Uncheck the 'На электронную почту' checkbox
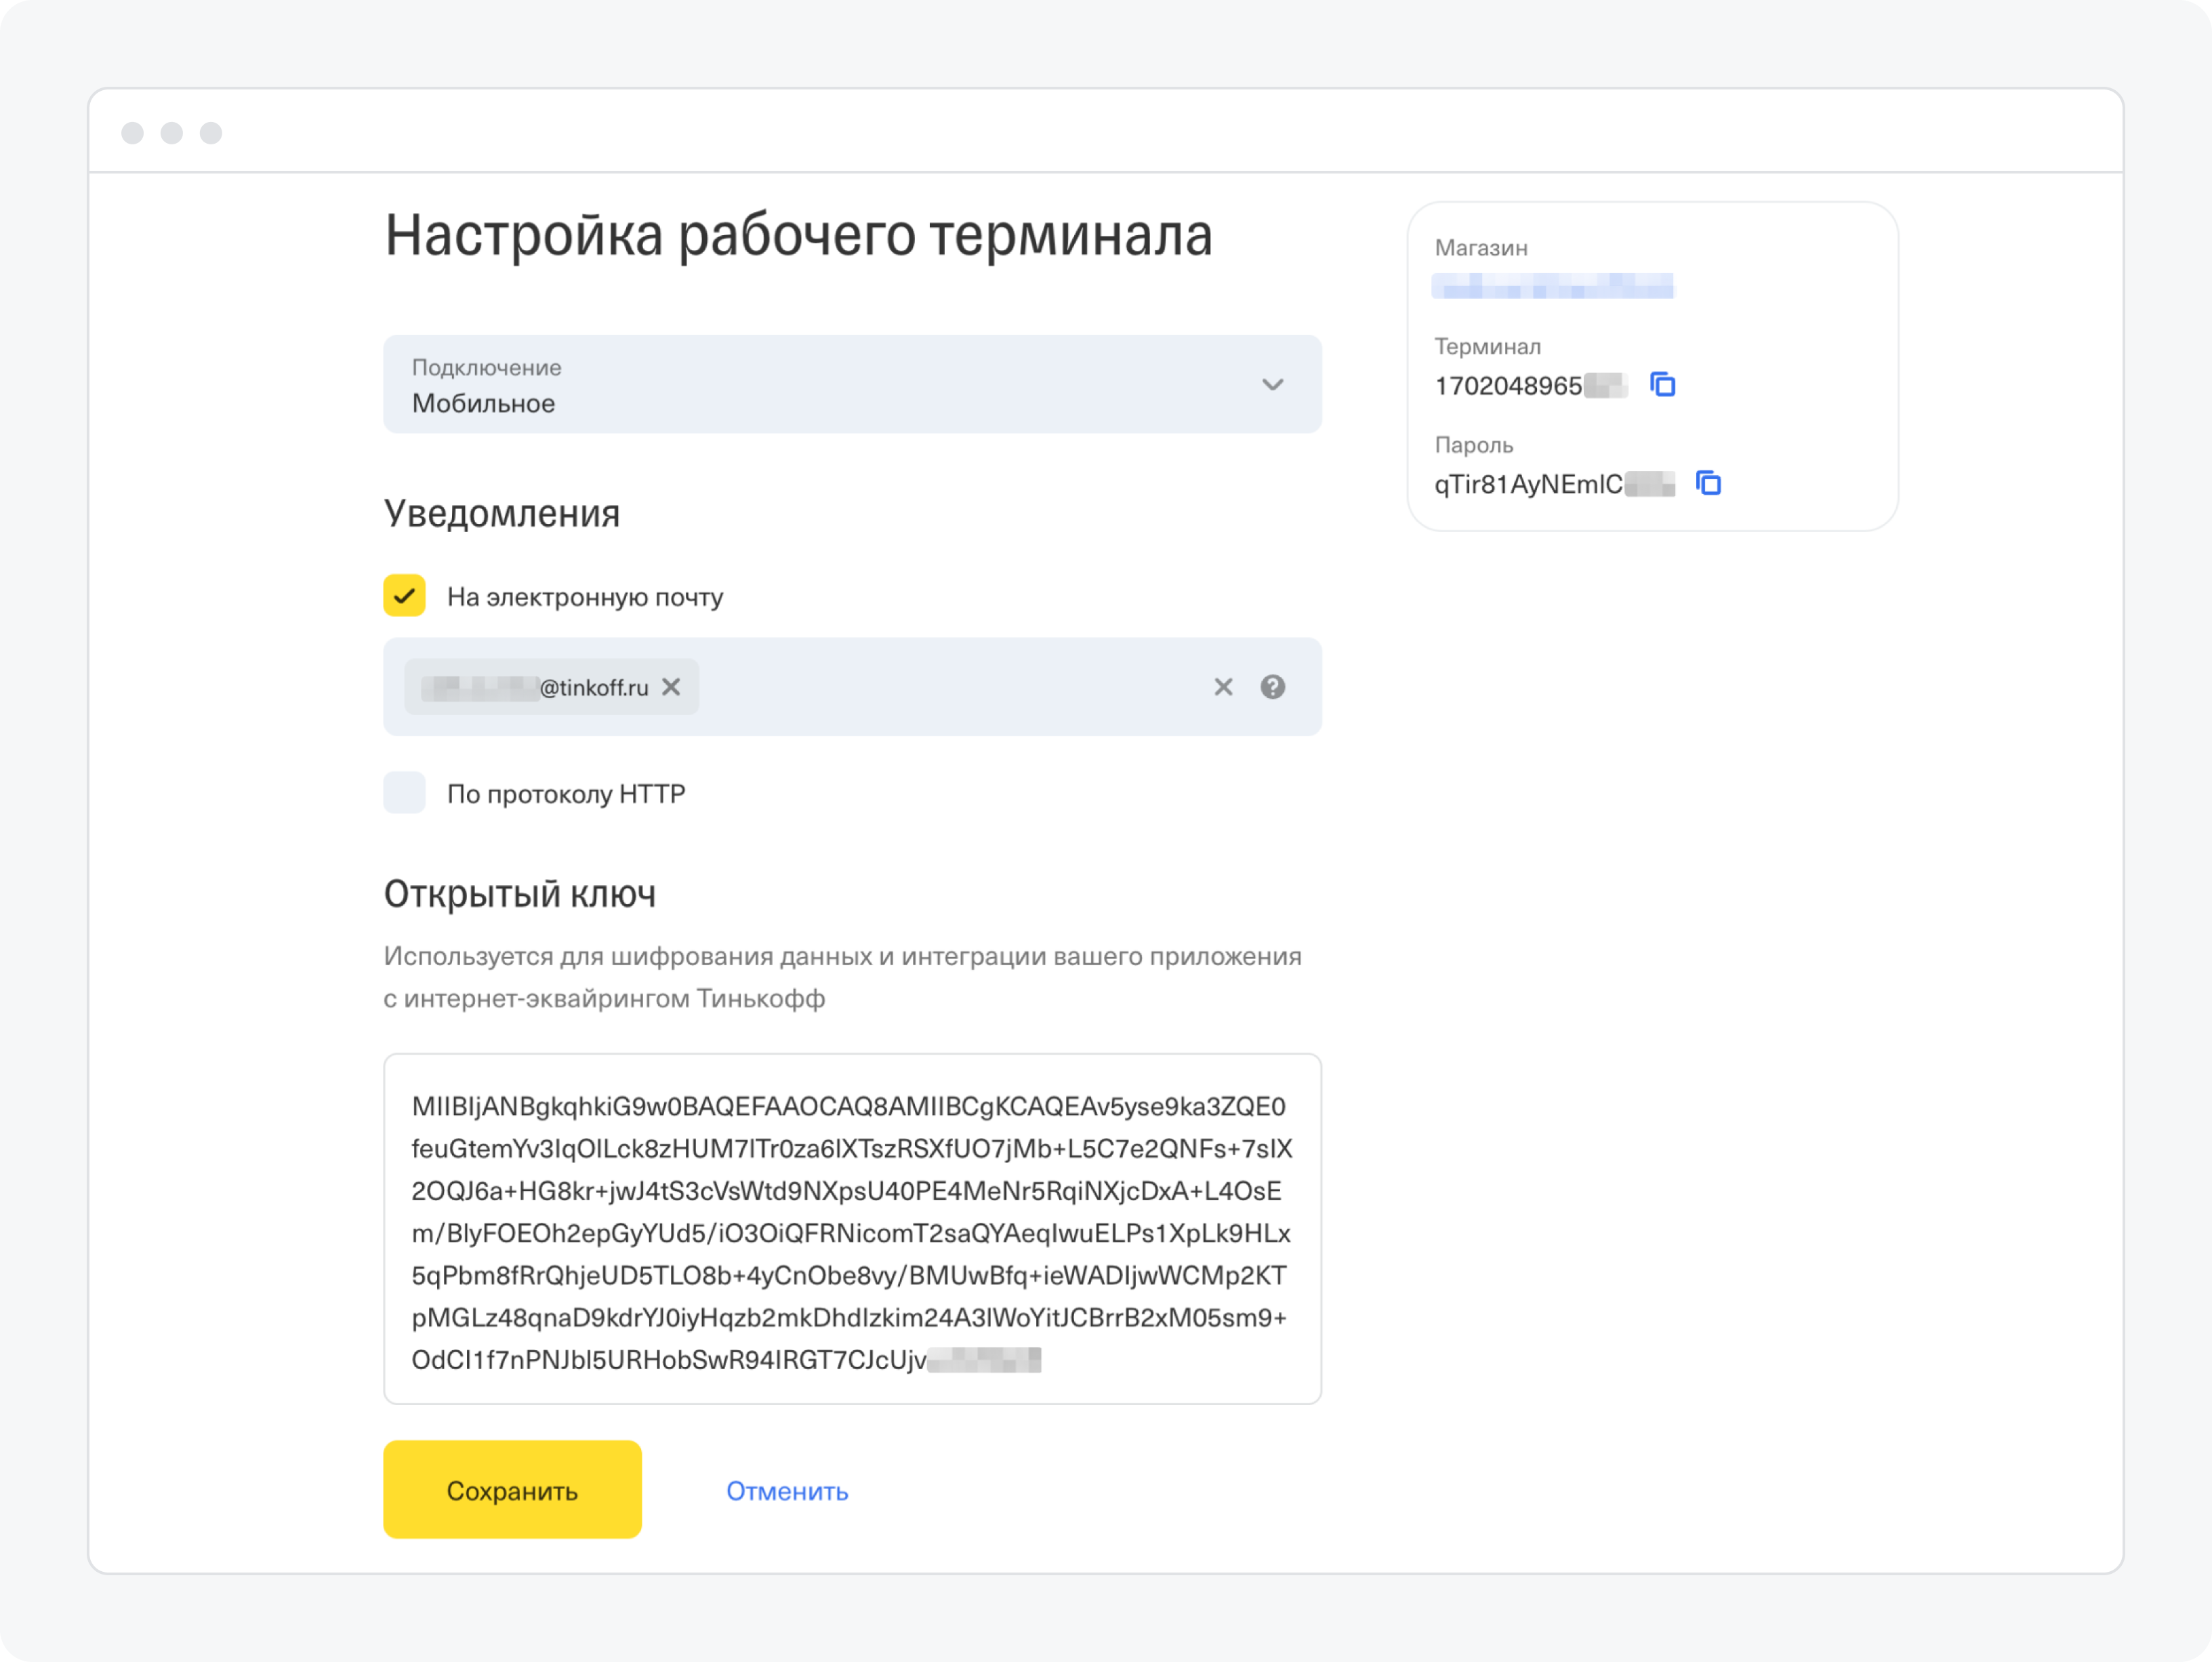The height and width of the screenshot is (1662, 2212). pyautogui.click(x=404, y=596)
